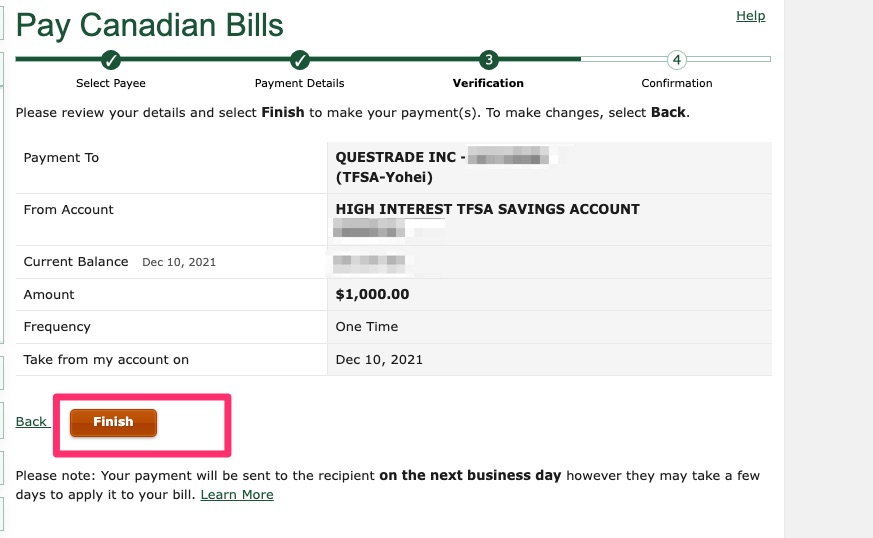Viewport: 873px width, 538px height.
Task: Select the Verification step label
Action: tap(488, 83)
